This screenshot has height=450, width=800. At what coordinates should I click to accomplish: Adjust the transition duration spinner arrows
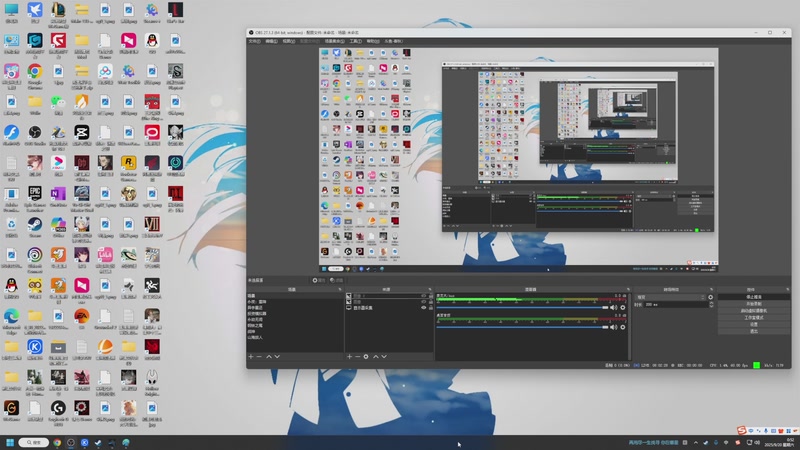point(711,304)
